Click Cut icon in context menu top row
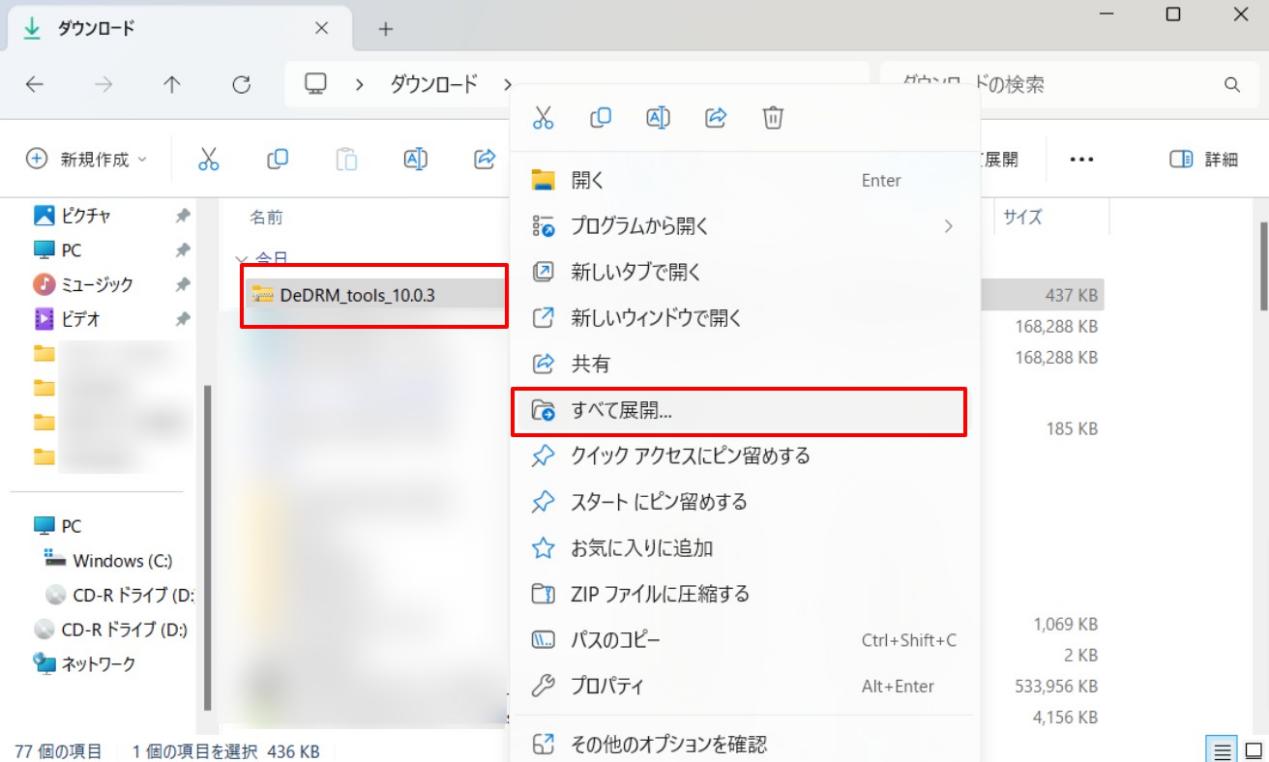The width and height of the screenshot is (1269, 762). 542,120
